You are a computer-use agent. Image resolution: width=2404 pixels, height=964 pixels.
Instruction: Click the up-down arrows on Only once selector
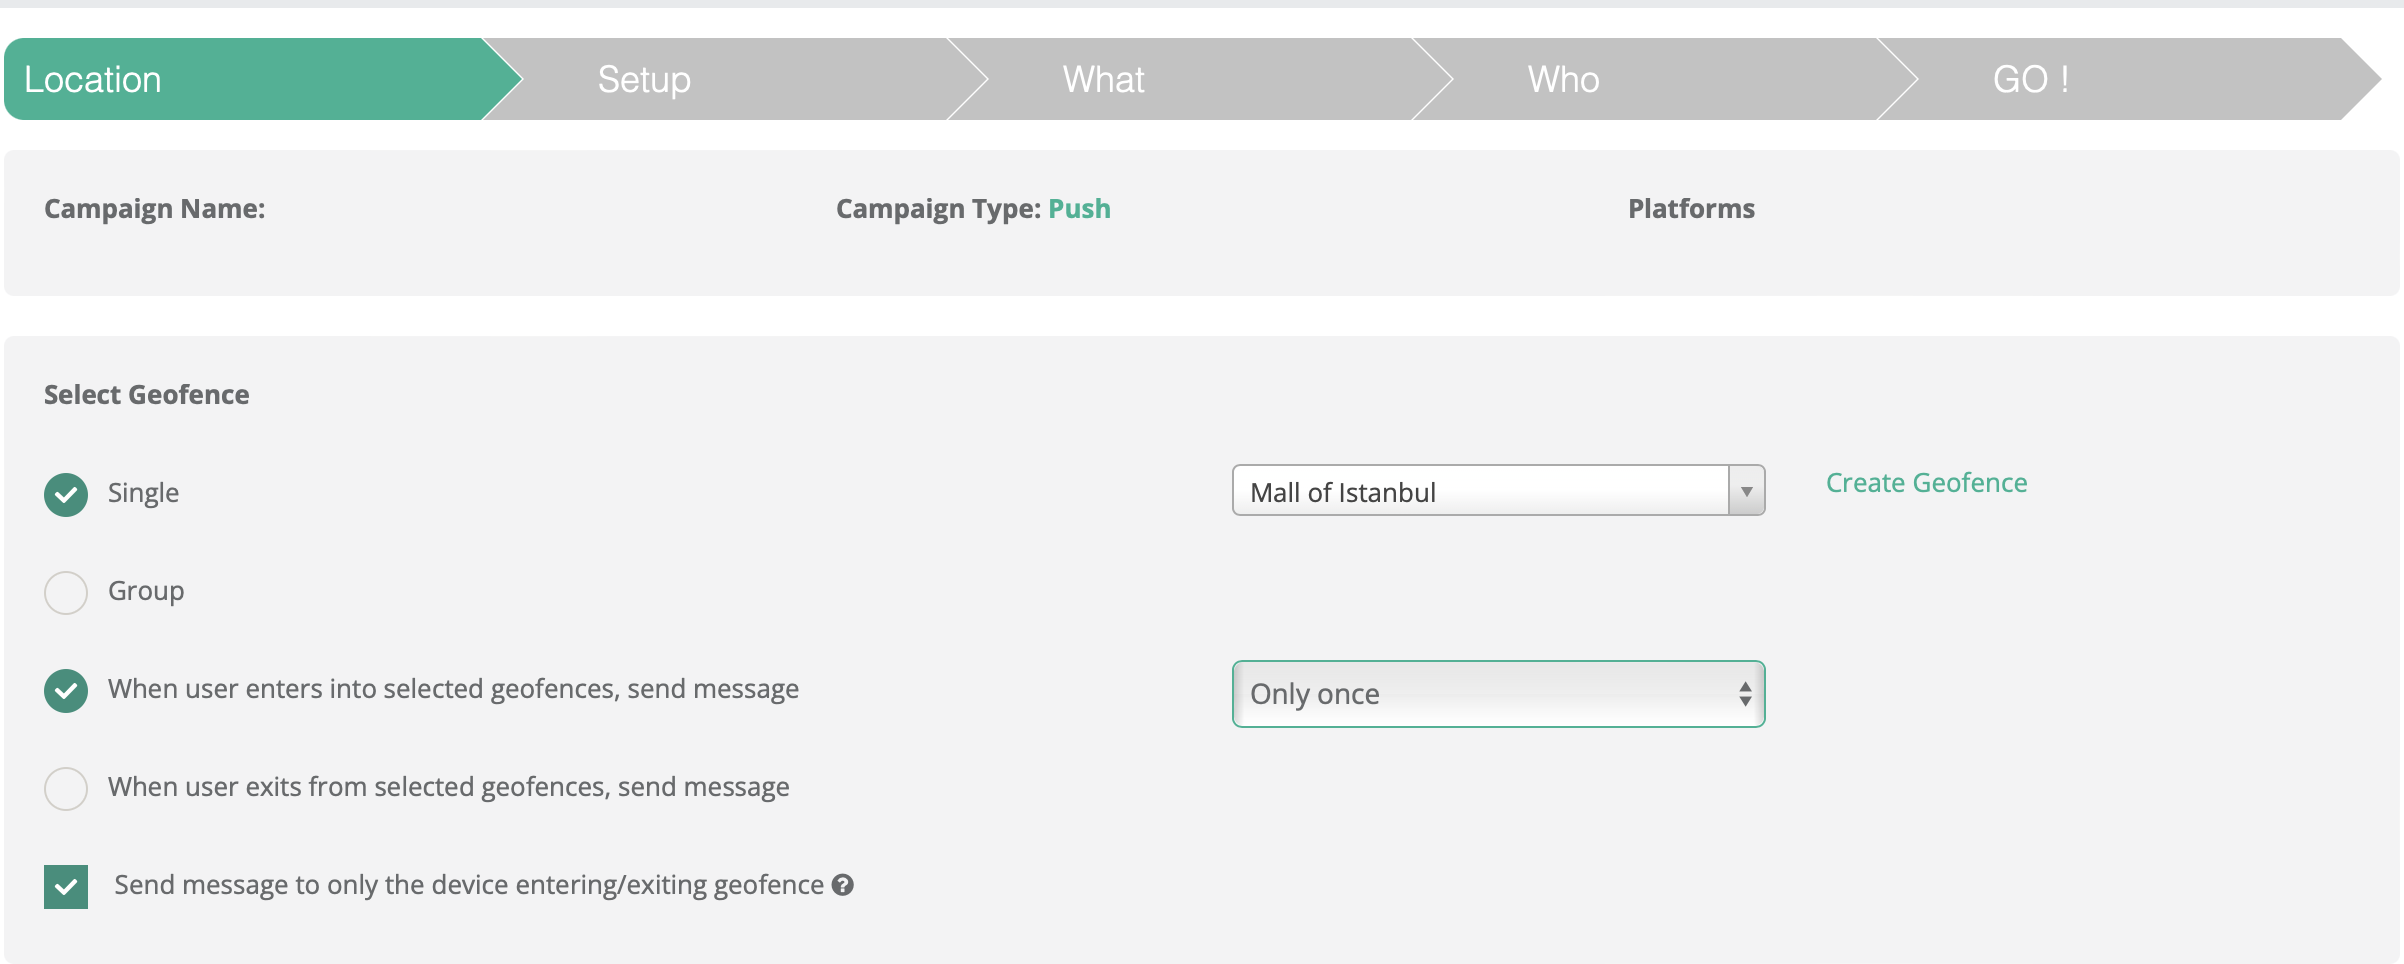tap(1745, 694)
